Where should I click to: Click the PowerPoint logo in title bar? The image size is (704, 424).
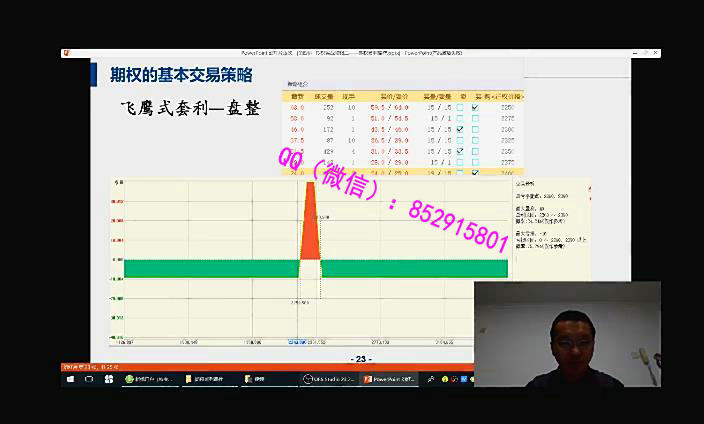pos(67,53)
